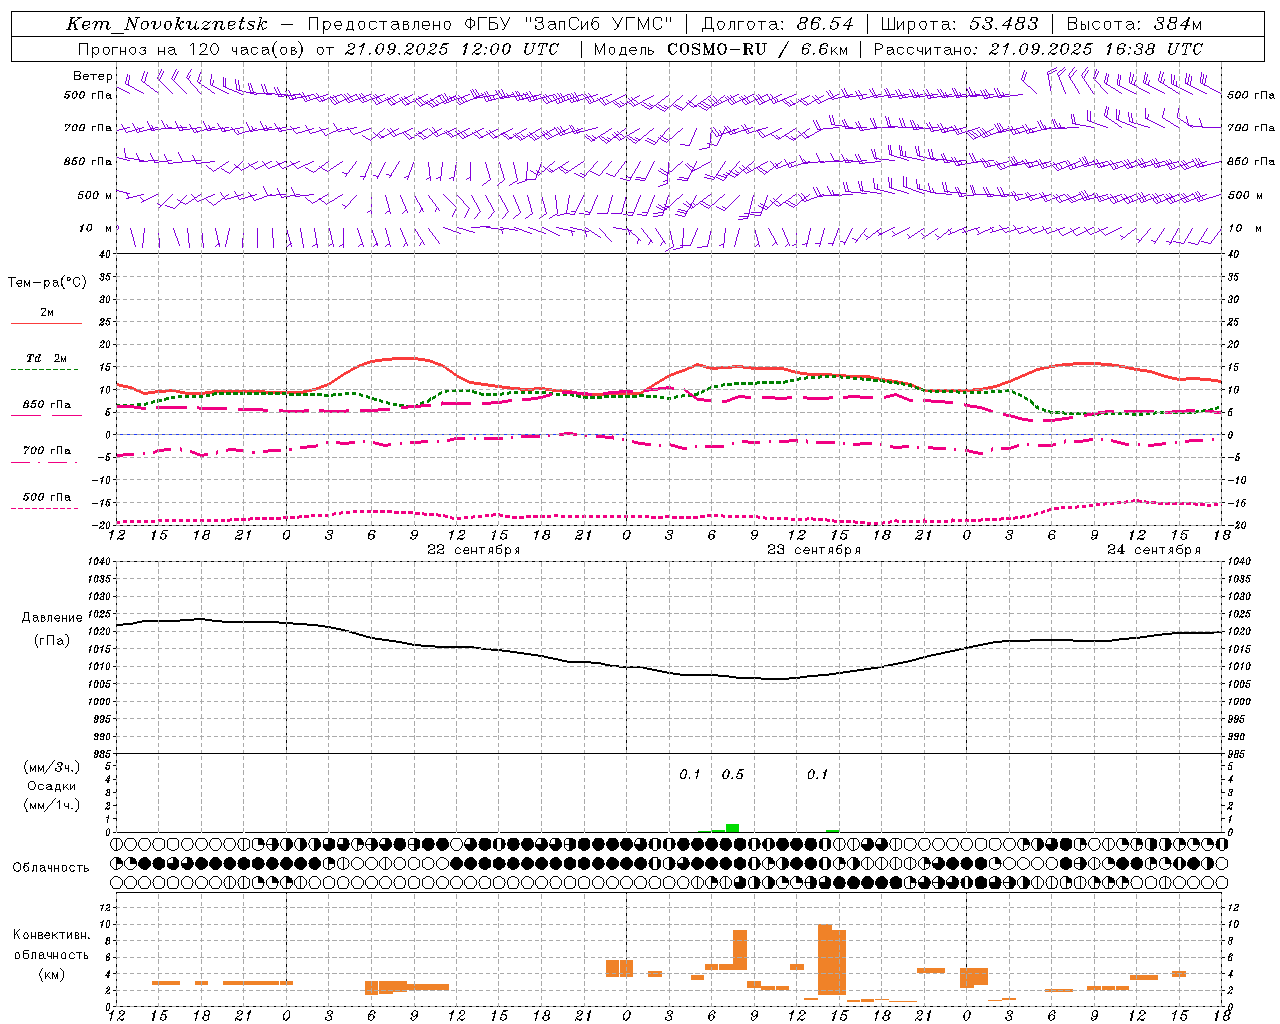Click the 23 сентября date label
The image size is (1280, 1024).
pyautogui.click(x=814, y=549)
